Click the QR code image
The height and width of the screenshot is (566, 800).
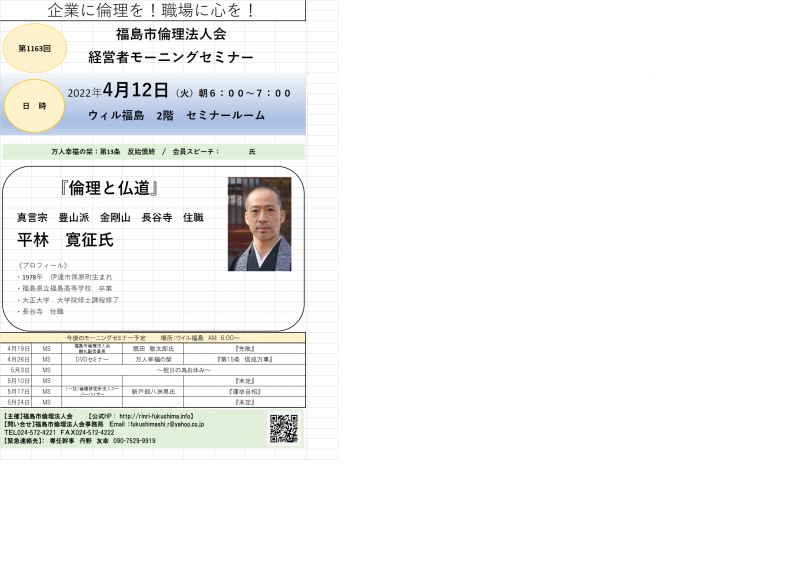point(284,428)
